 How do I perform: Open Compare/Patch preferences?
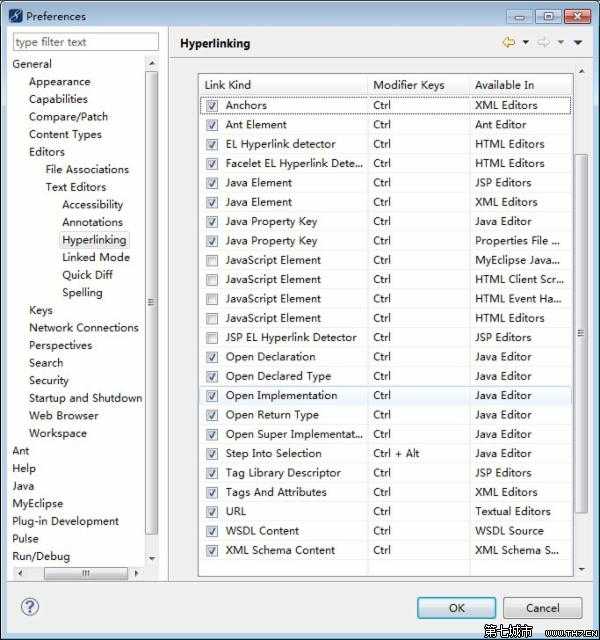[x=68, y=117]
